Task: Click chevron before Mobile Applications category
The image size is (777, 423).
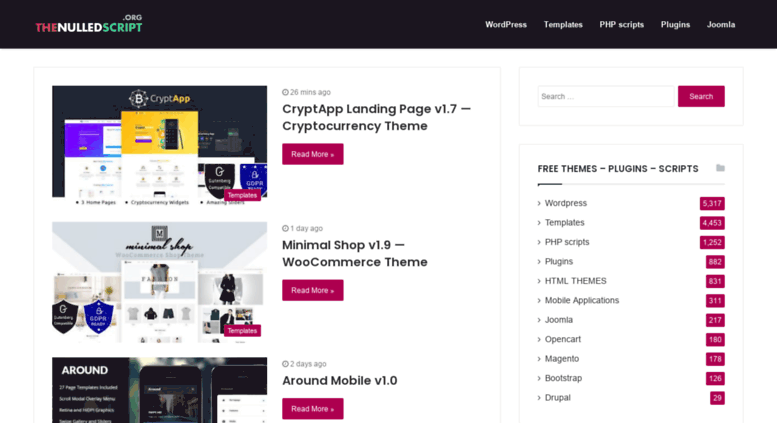Action: 539,300
